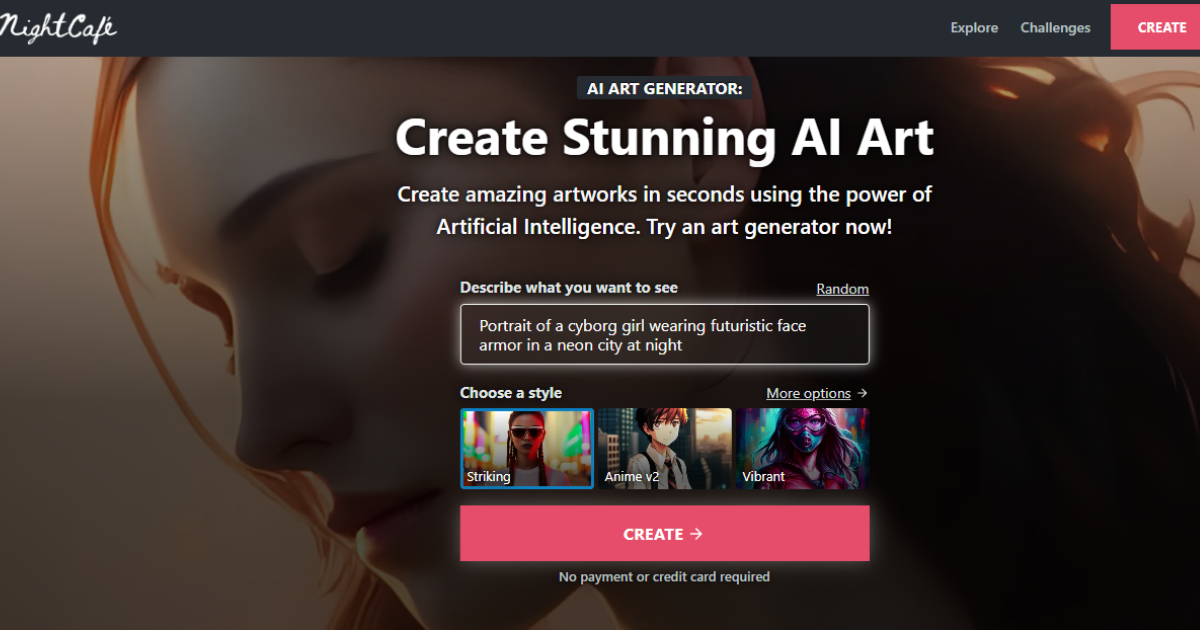The image size is (1200, 630).
Task: Open the Explore page
Action: click(x=974, y=28)
